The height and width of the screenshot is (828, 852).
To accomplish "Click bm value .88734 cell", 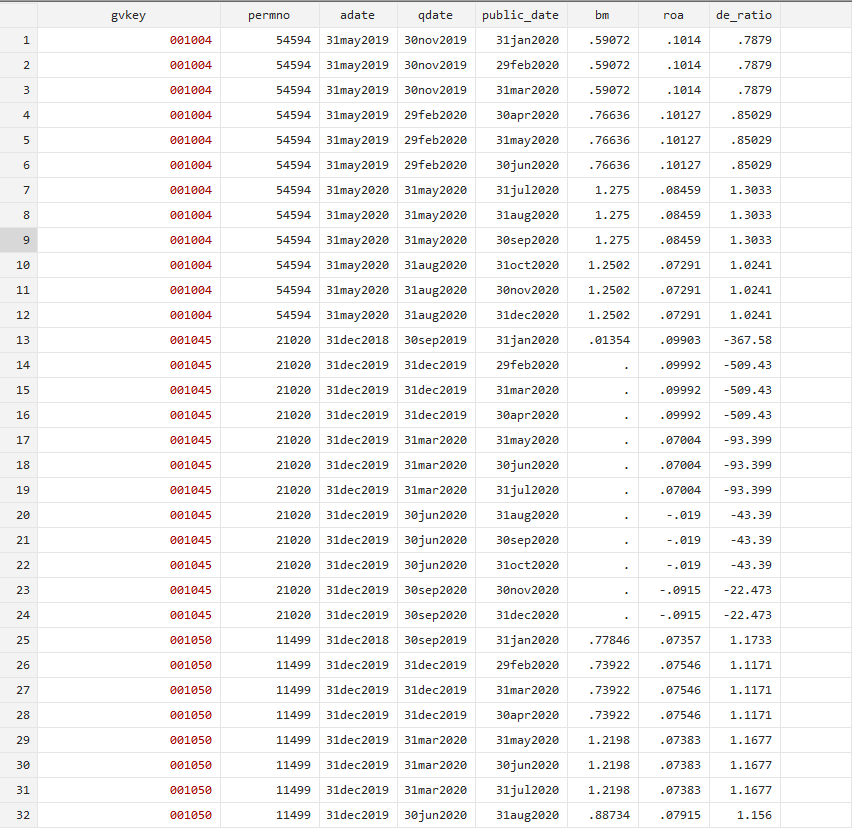I will point(603,815).
